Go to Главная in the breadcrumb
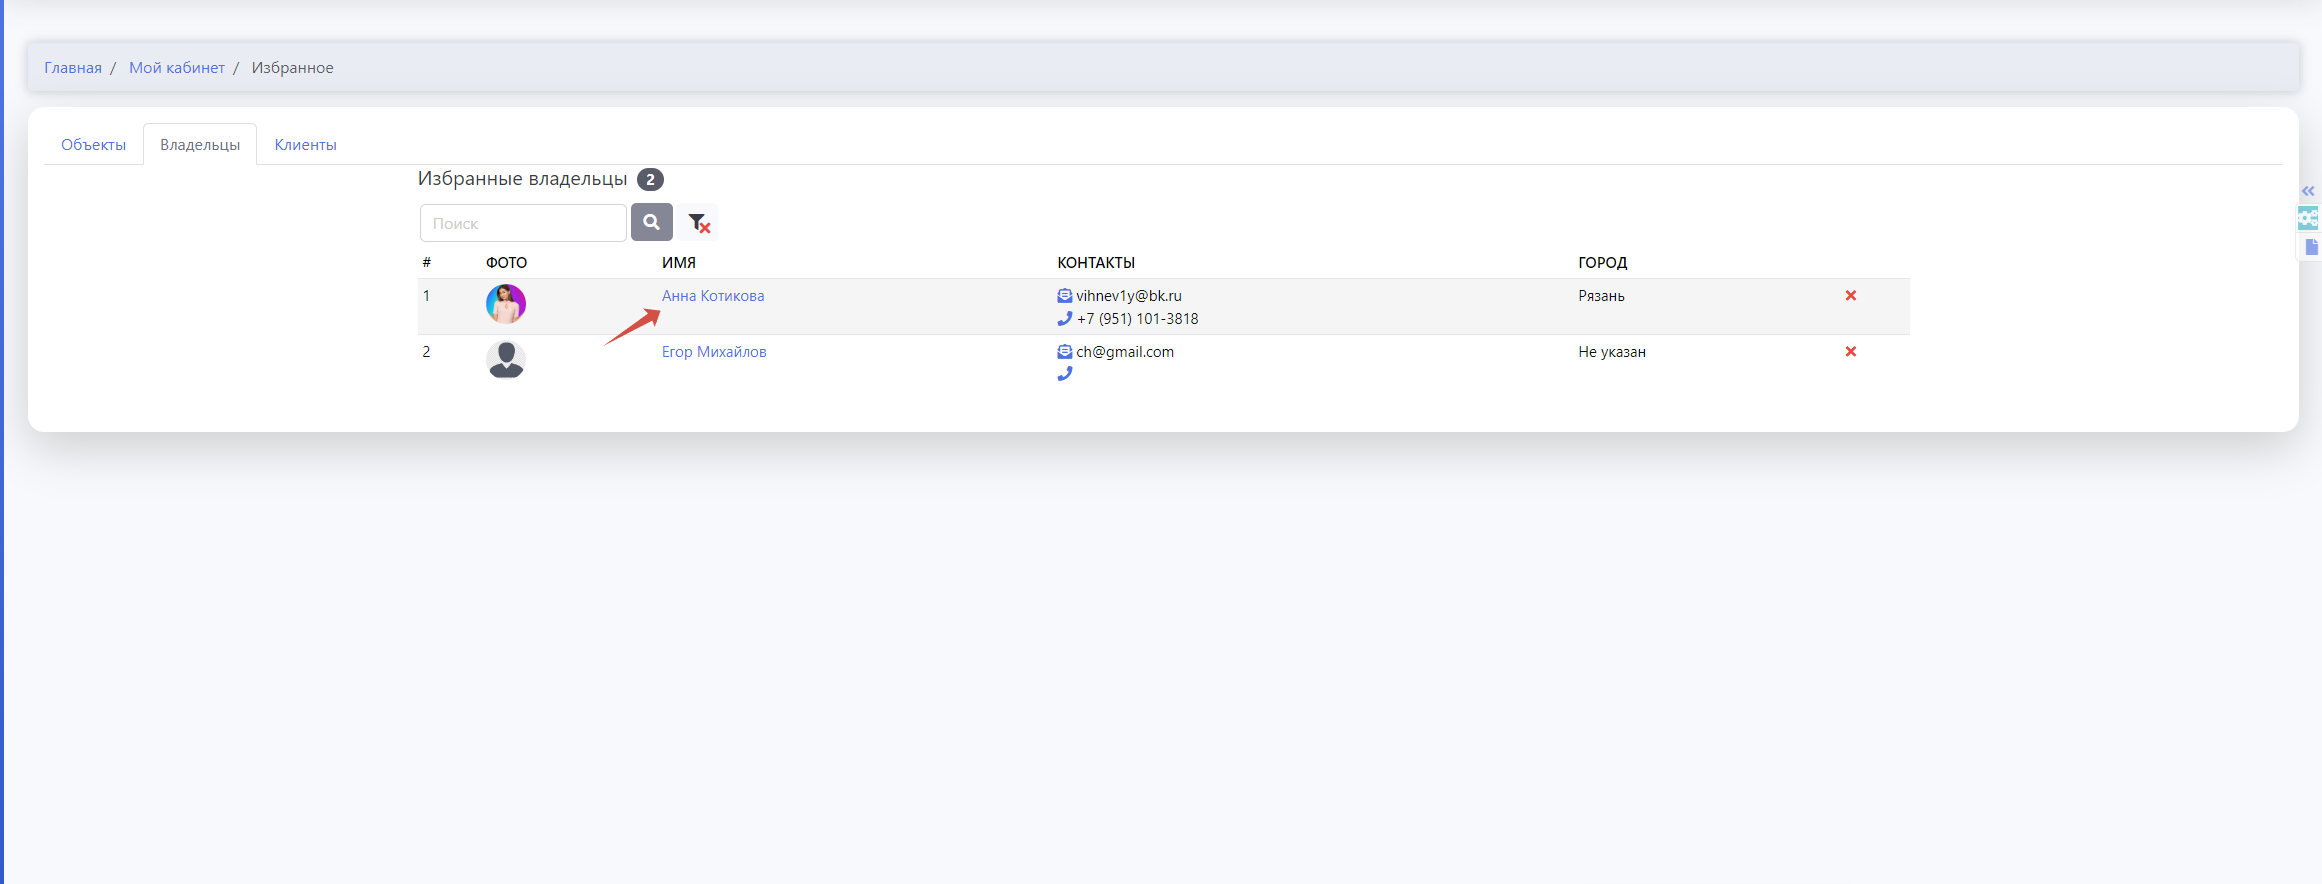This screenshot has height=884, width=2322. point(73,68)
